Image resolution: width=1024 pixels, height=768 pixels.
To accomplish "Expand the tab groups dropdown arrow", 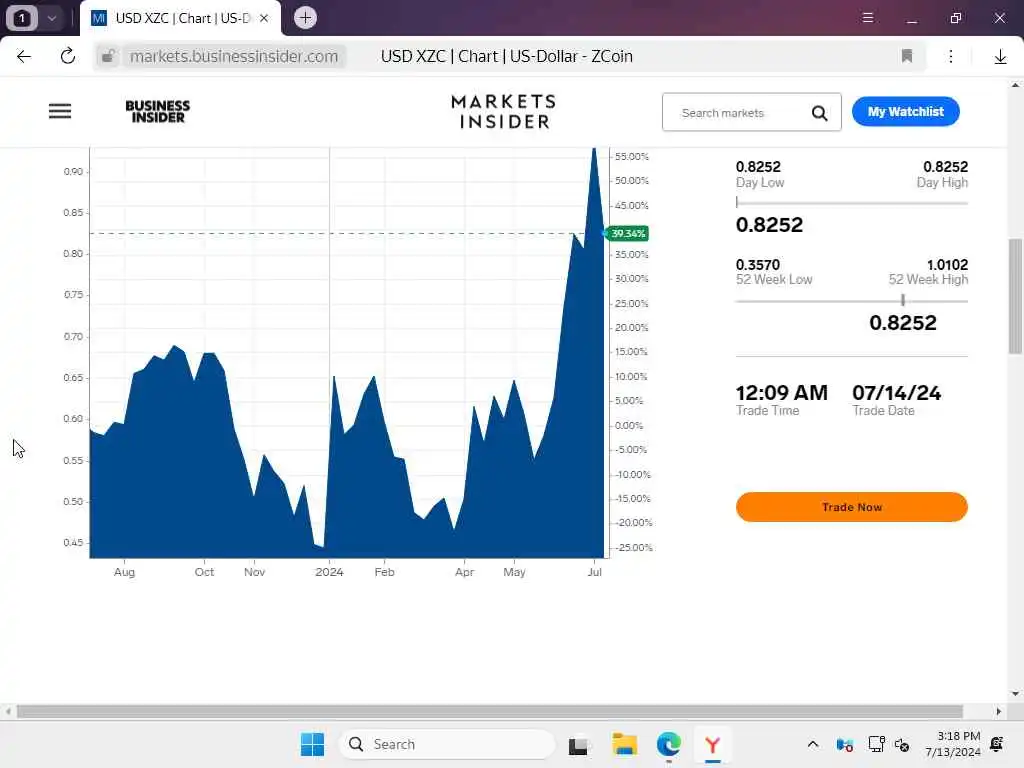I will point(52,18).
